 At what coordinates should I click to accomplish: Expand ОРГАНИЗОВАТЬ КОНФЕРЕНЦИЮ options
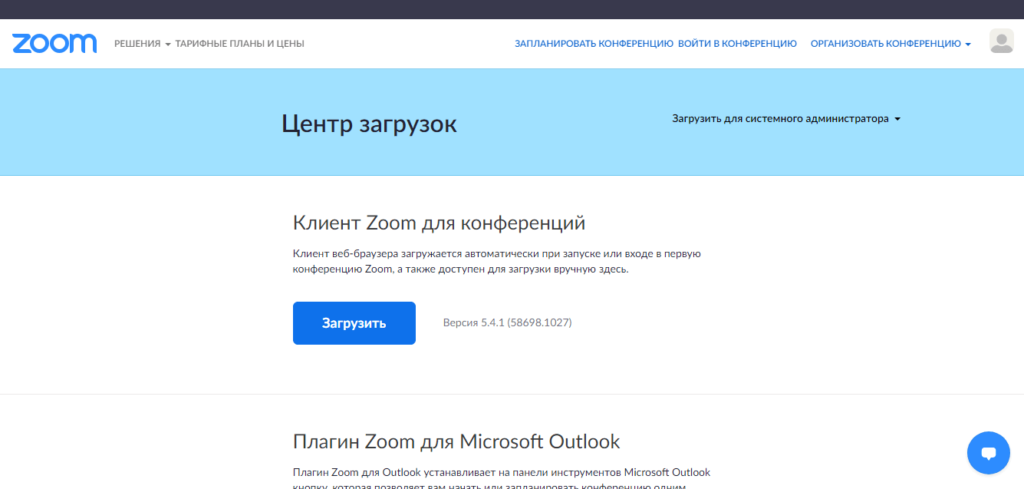(x=885, y=44)
